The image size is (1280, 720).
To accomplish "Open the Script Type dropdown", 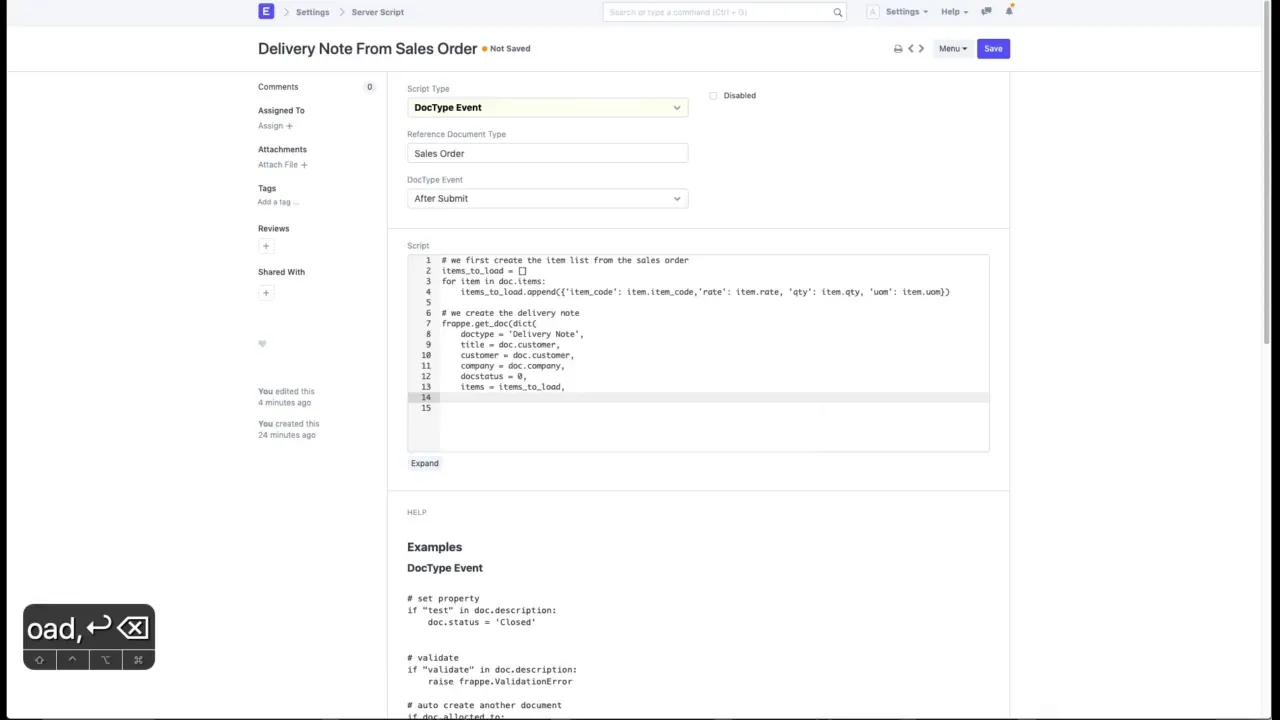I will [x=547, y=107].
